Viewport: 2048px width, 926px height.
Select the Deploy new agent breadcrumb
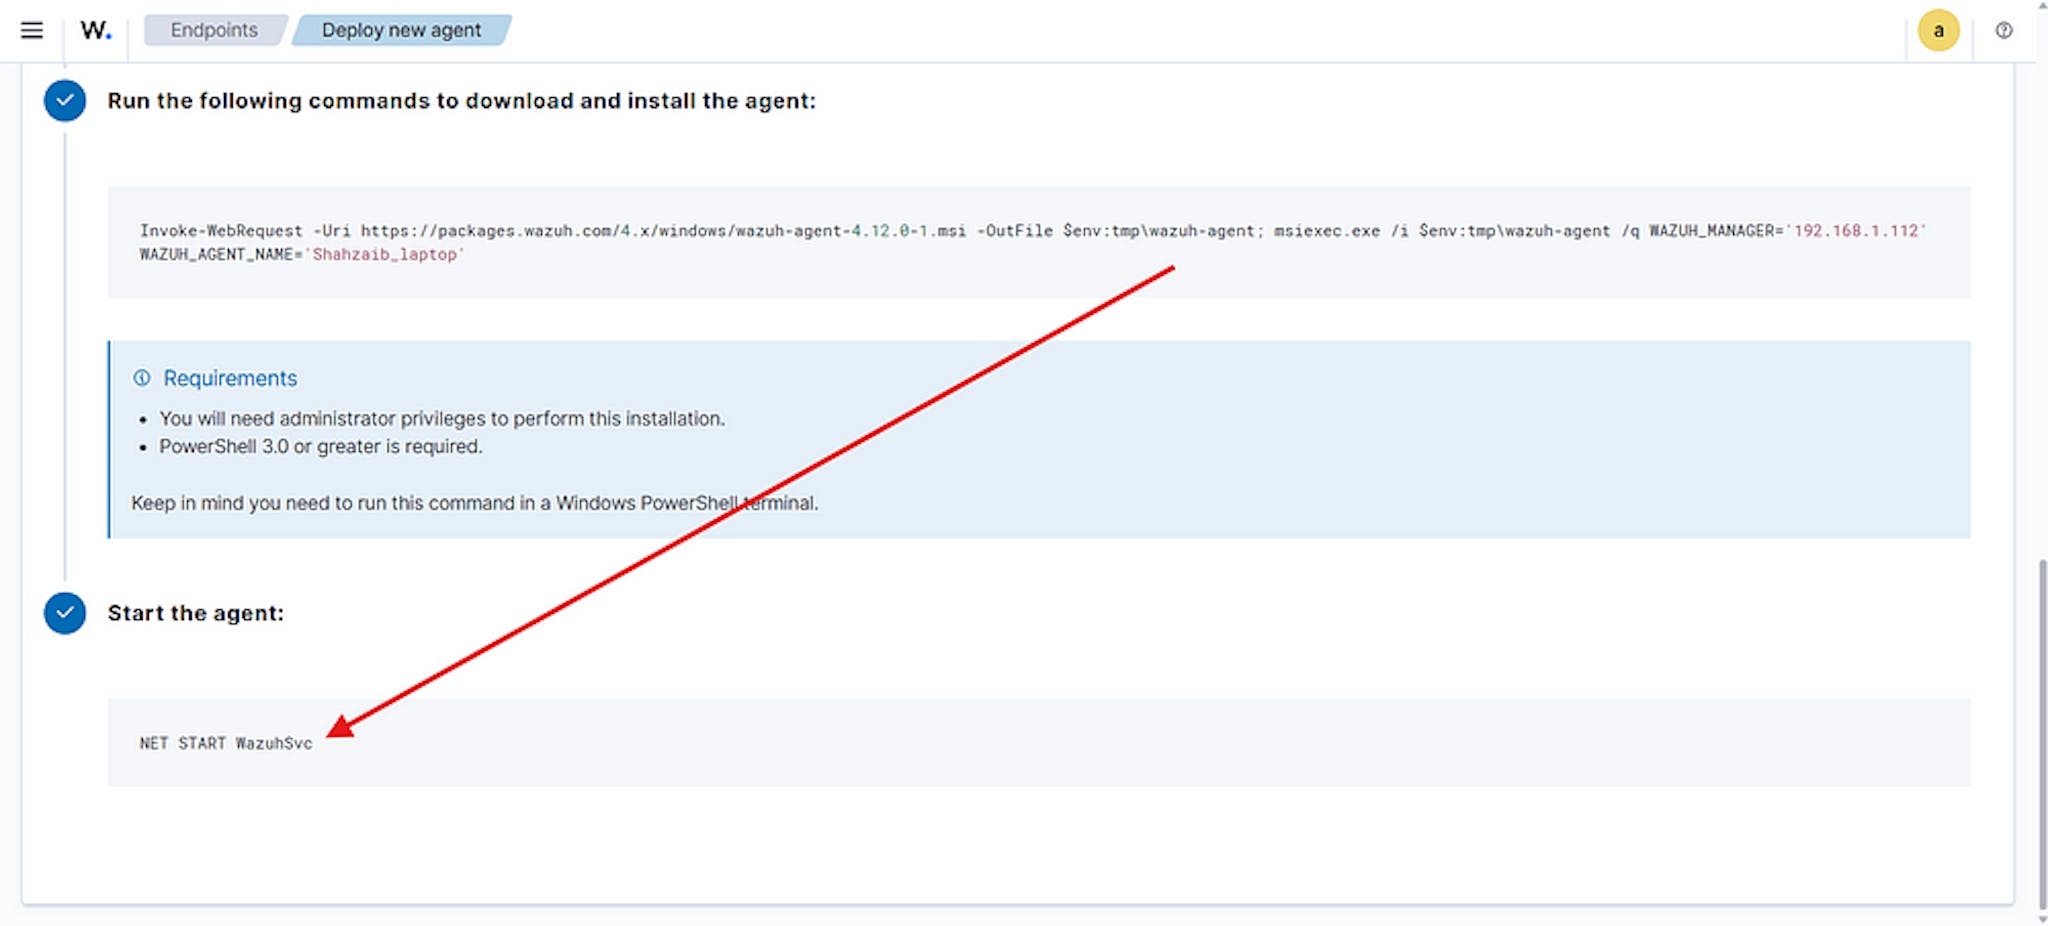point(401,30)
